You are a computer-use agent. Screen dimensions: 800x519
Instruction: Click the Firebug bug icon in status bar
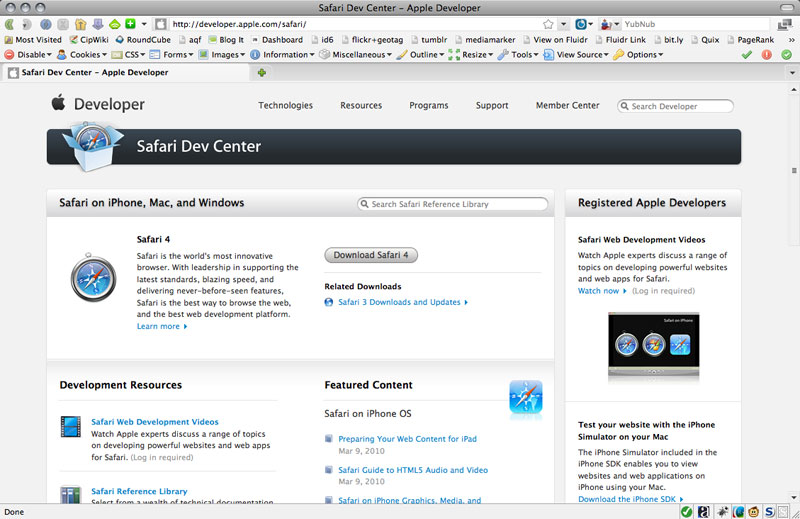point(720,512)
